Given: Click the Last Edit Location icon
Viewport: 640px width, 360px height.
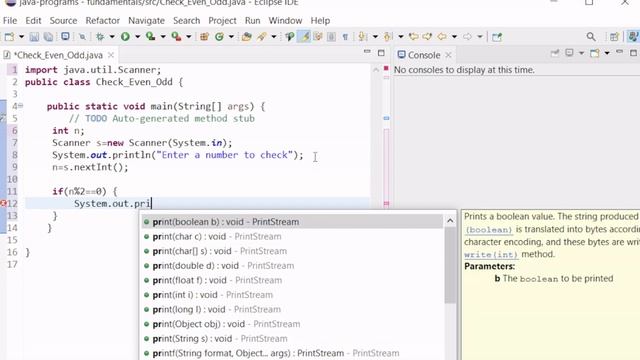Looking at the screenshot, I should pos(413,37).
